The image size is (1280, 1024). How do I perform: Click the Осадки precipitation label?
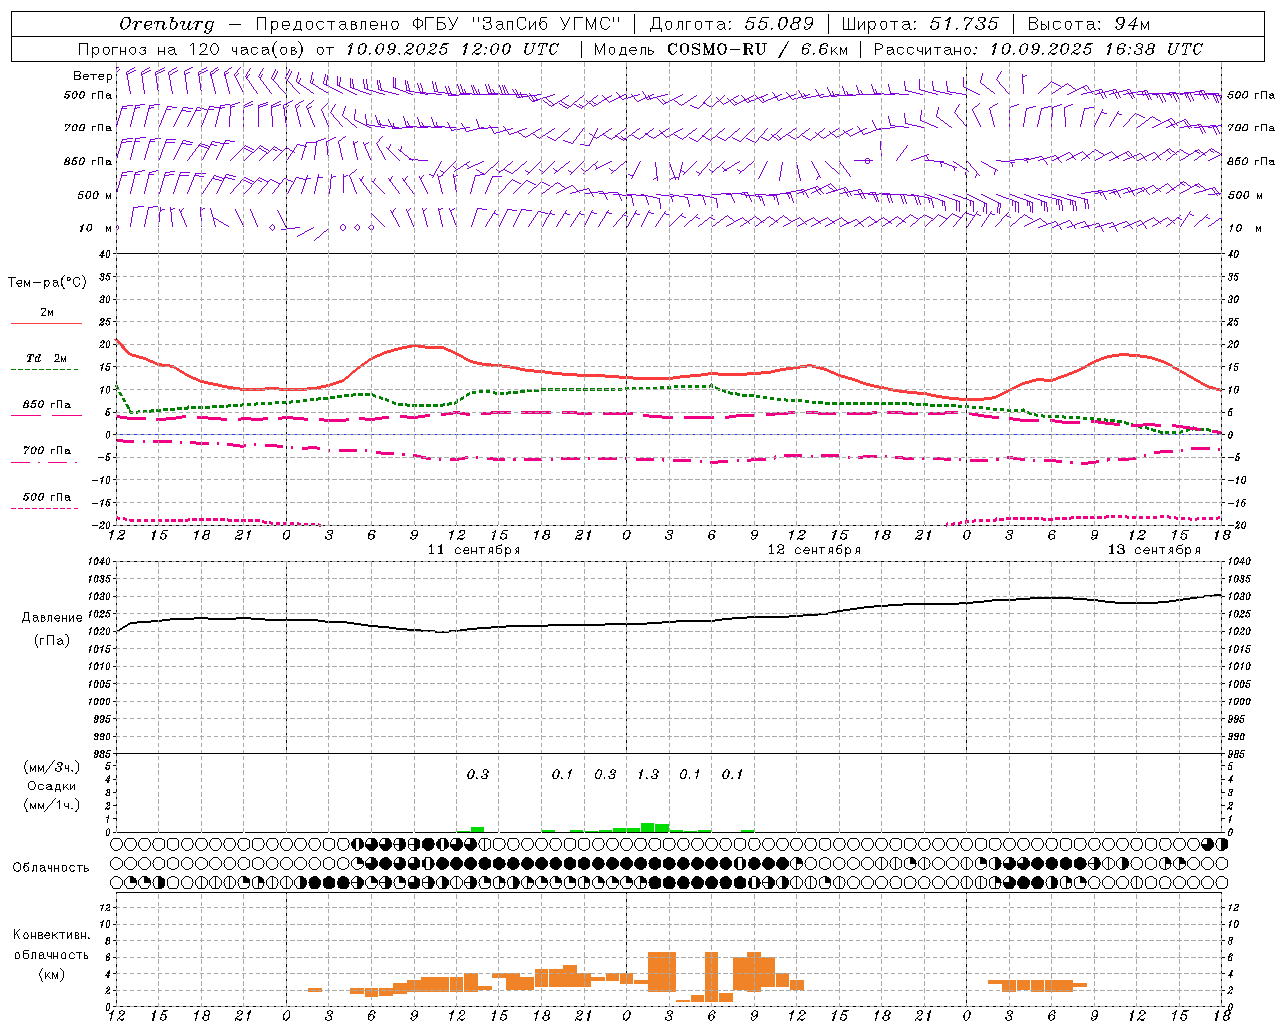(51, 786)
